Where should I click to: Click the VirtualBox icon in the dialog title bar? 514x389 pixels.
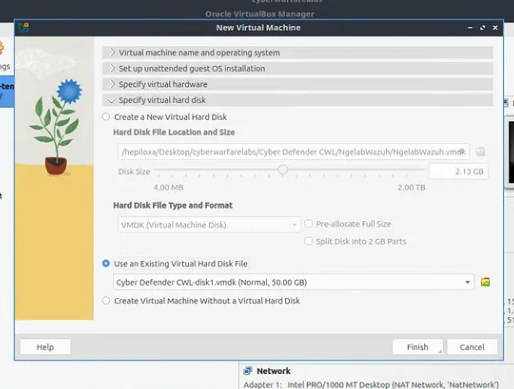[24, 28]
